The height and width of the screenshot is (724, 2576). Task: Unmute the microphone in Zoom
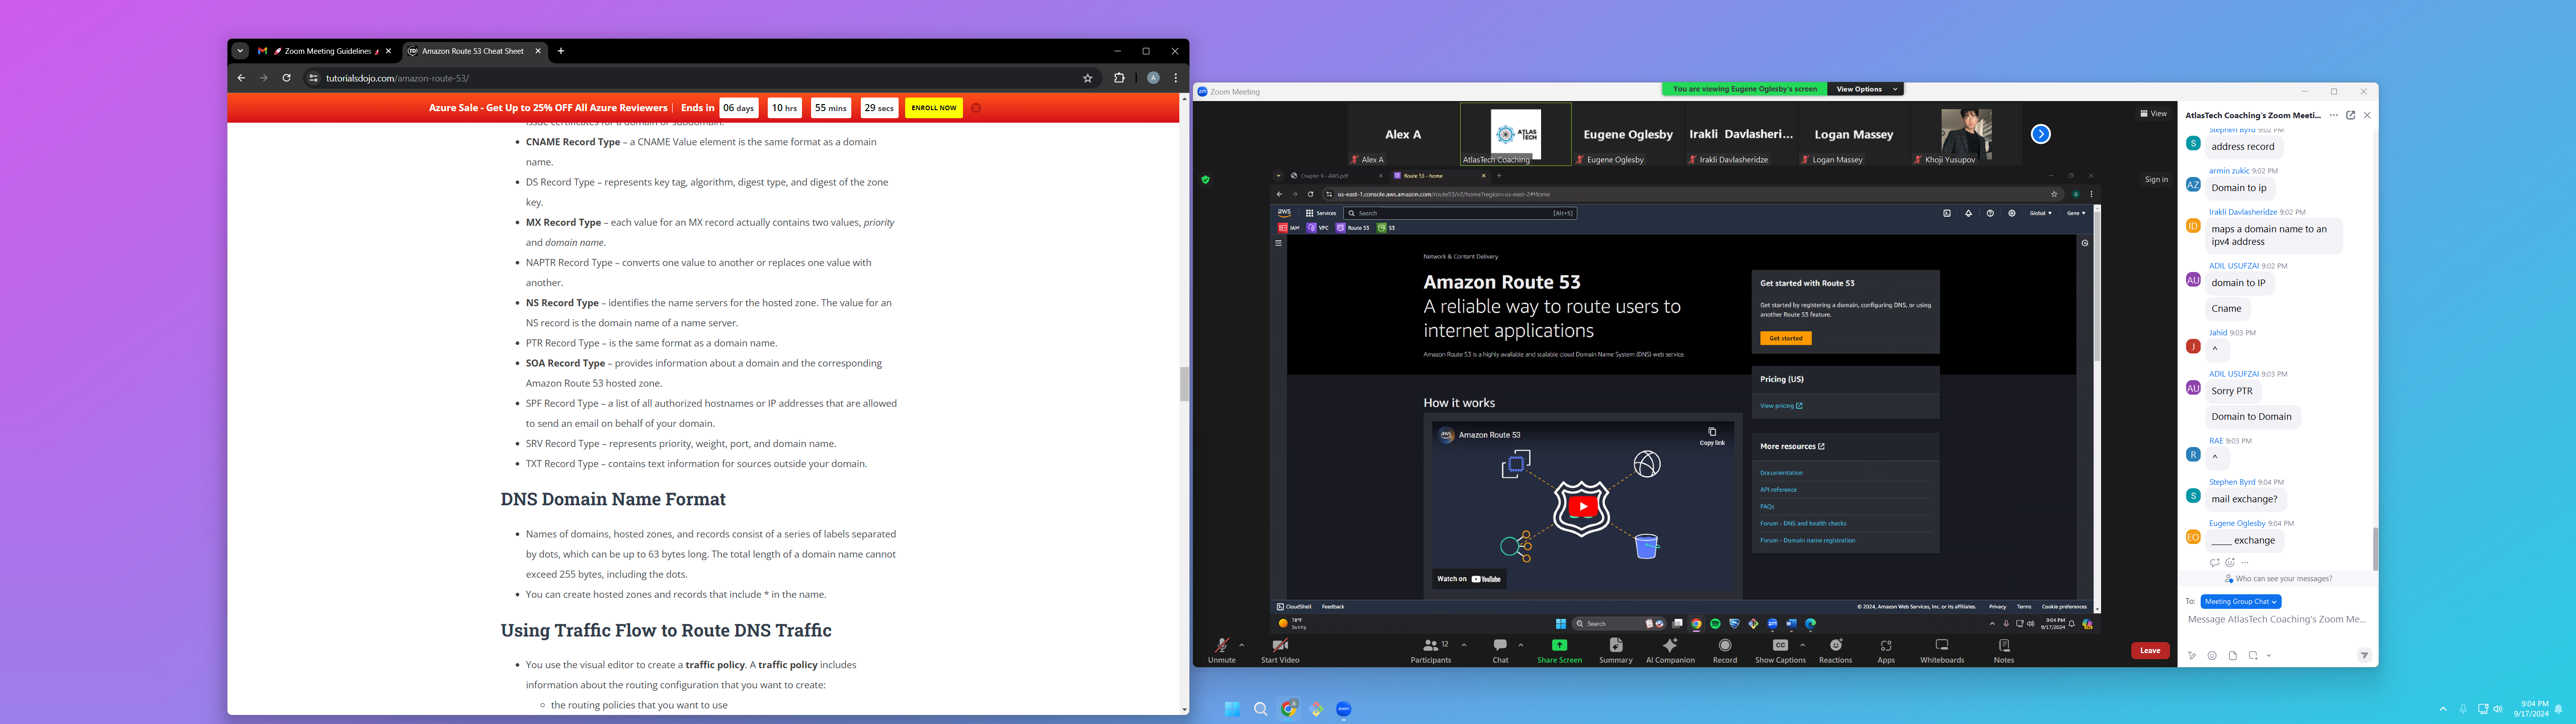[1221, 646]
